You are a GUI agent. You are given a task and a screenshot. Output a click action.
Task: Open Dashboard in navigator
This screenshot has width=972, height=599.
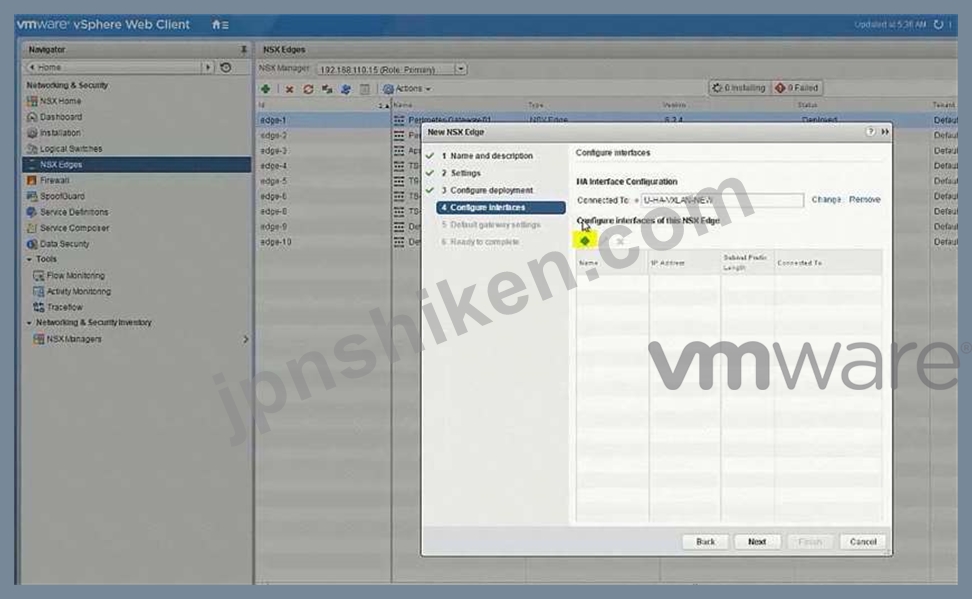55,117
